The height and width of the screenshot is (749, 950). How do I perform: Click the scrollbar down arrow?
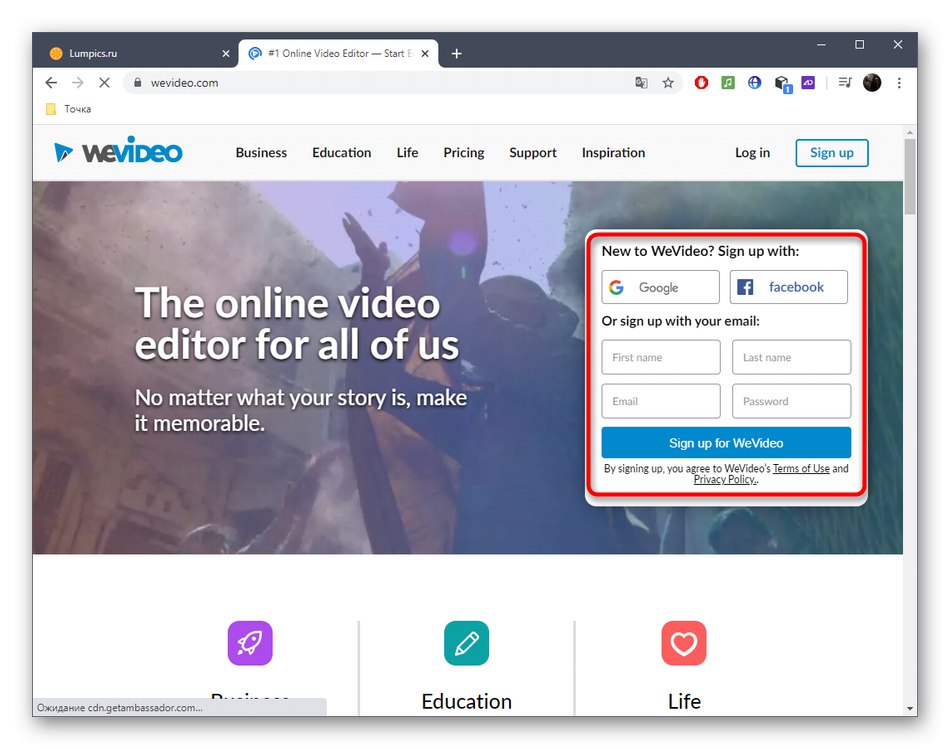tap(909, 708)
